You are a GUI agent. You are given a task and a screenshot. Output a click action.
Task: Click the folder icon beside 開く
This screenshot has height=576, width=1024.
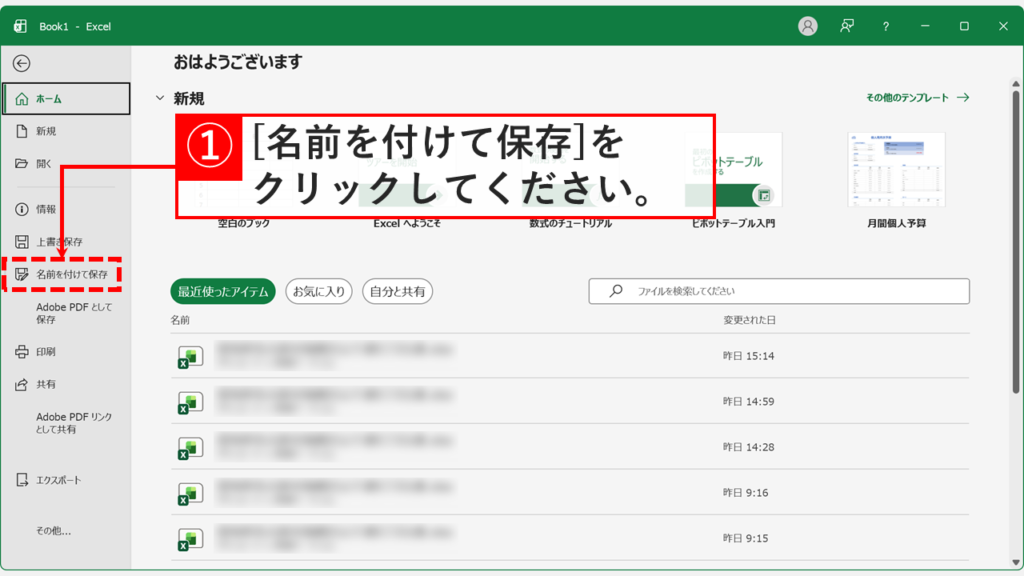pos(22,163)
